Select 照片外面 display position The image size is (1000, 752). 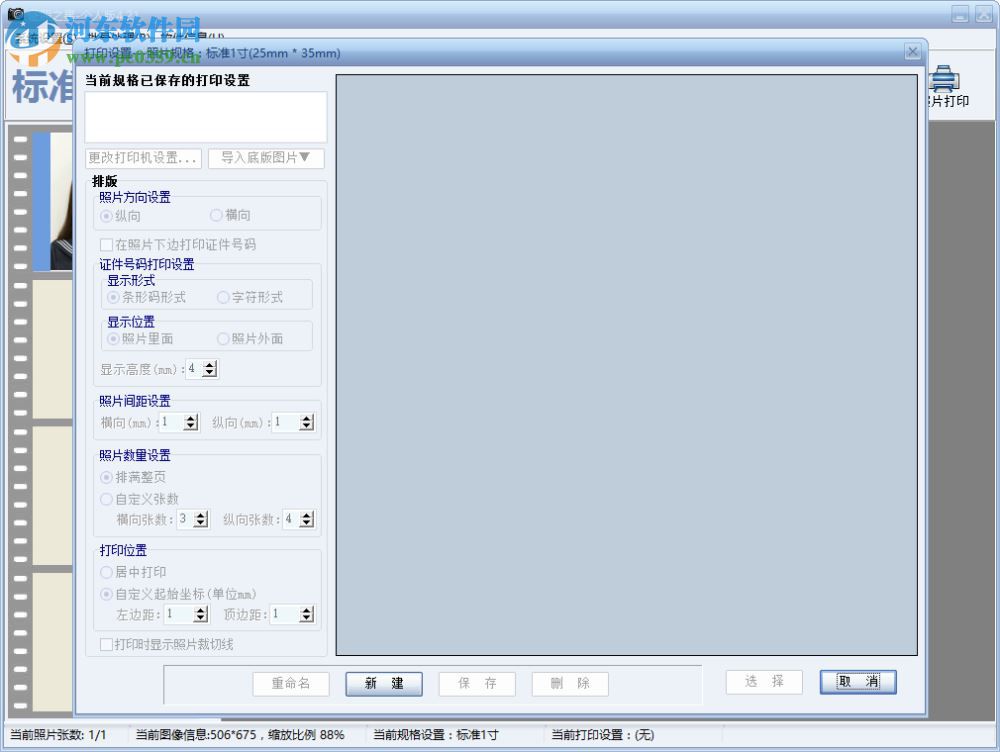coord(223,339)
